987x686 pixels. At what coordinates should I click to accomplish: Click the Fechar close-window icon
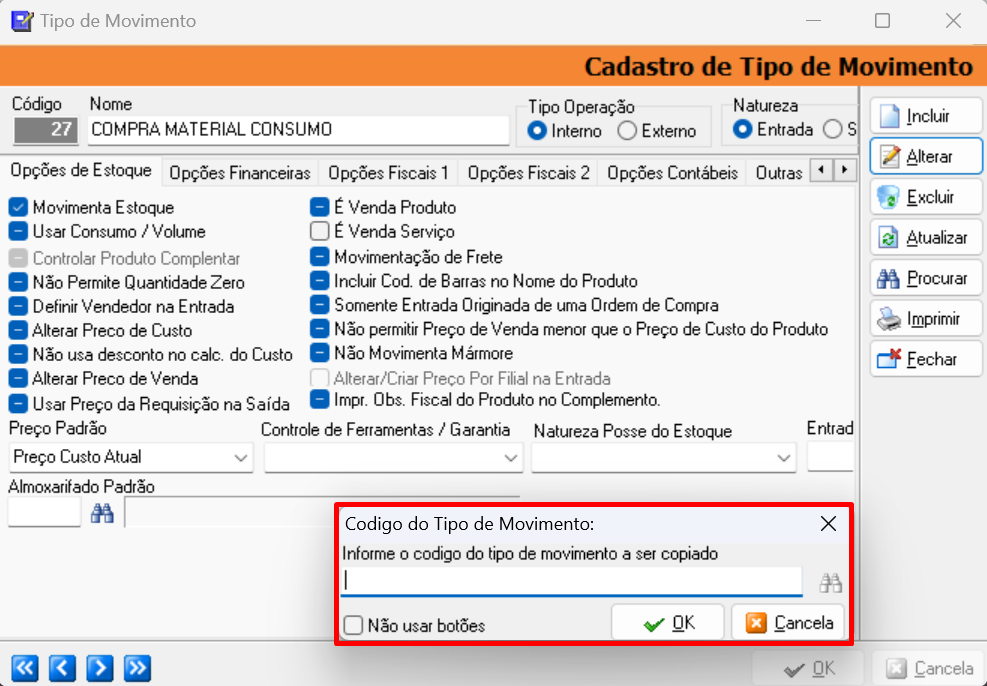[889, 359]
